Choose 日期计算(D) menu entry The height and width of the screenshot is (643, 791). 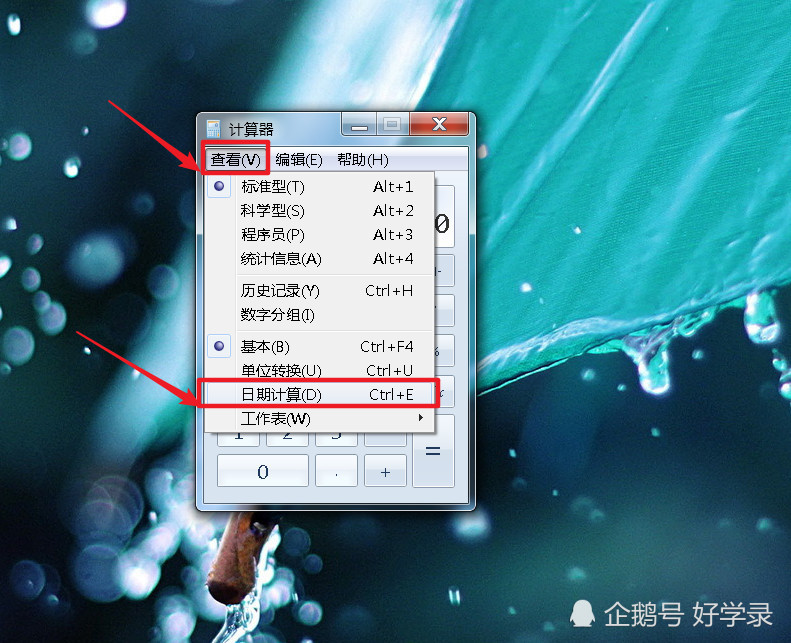point(320,394)
